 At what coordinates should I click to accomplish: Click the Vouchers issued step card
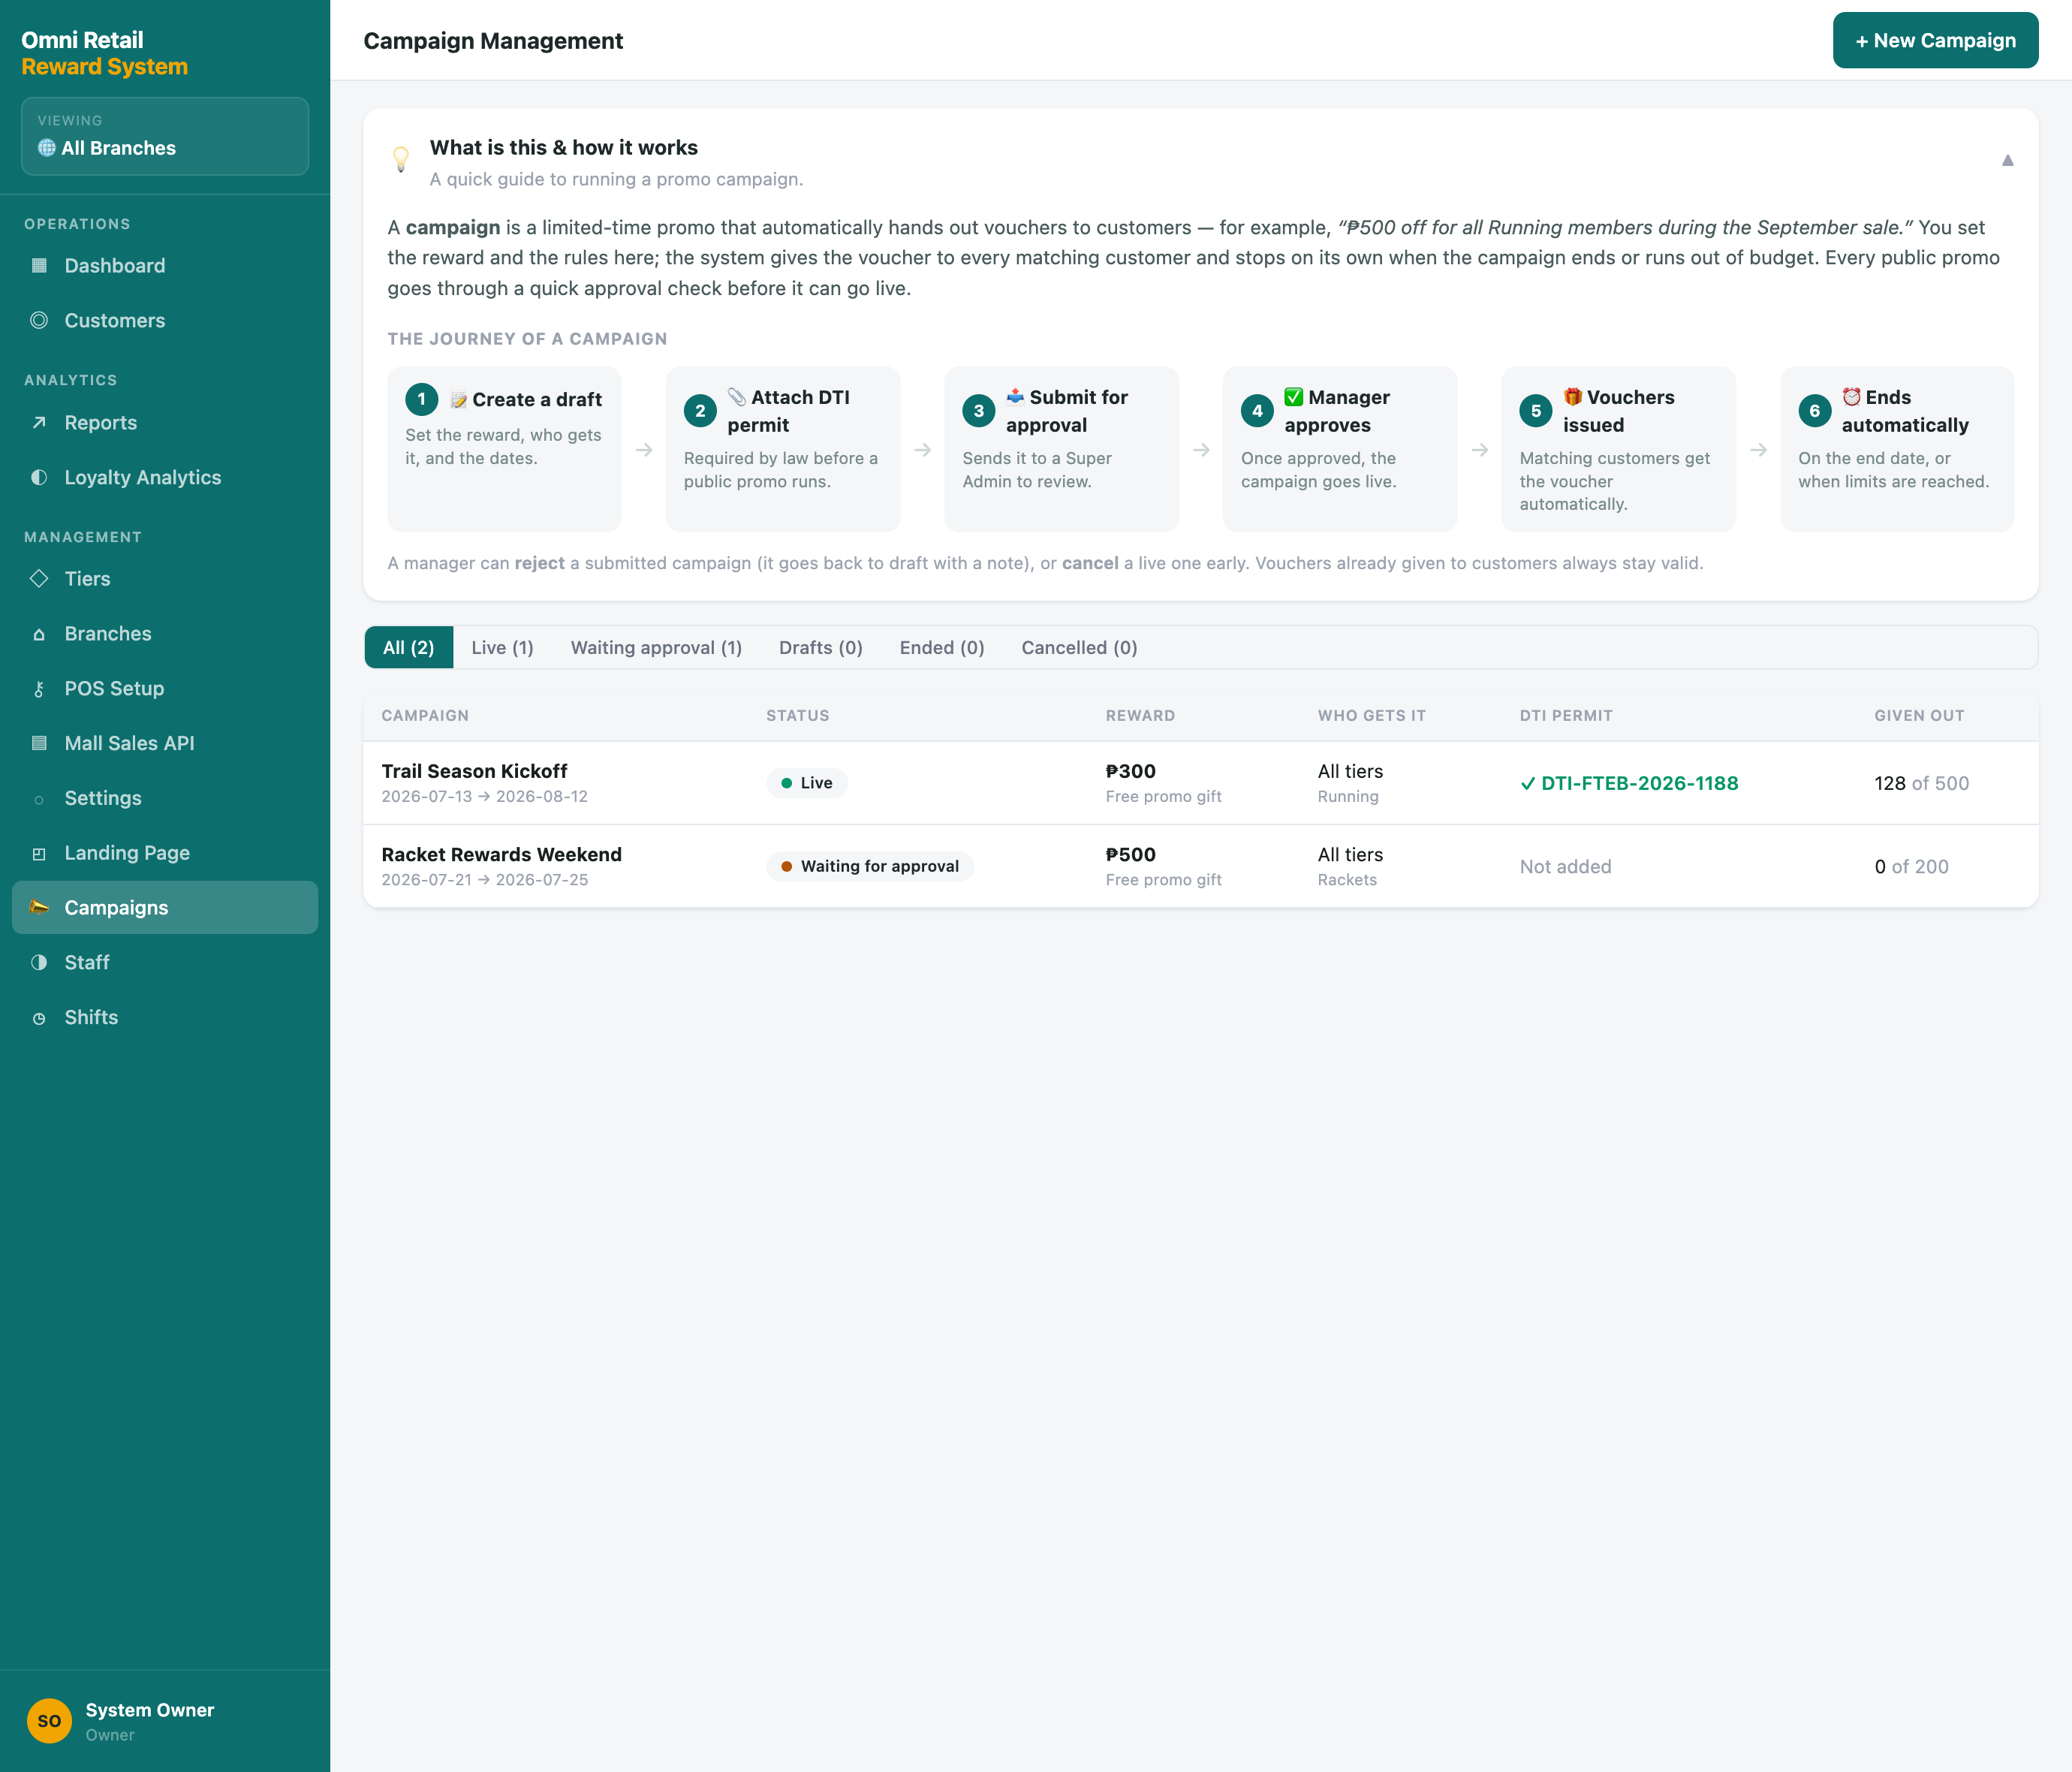pyautogui.click(x=1618, y=449)
